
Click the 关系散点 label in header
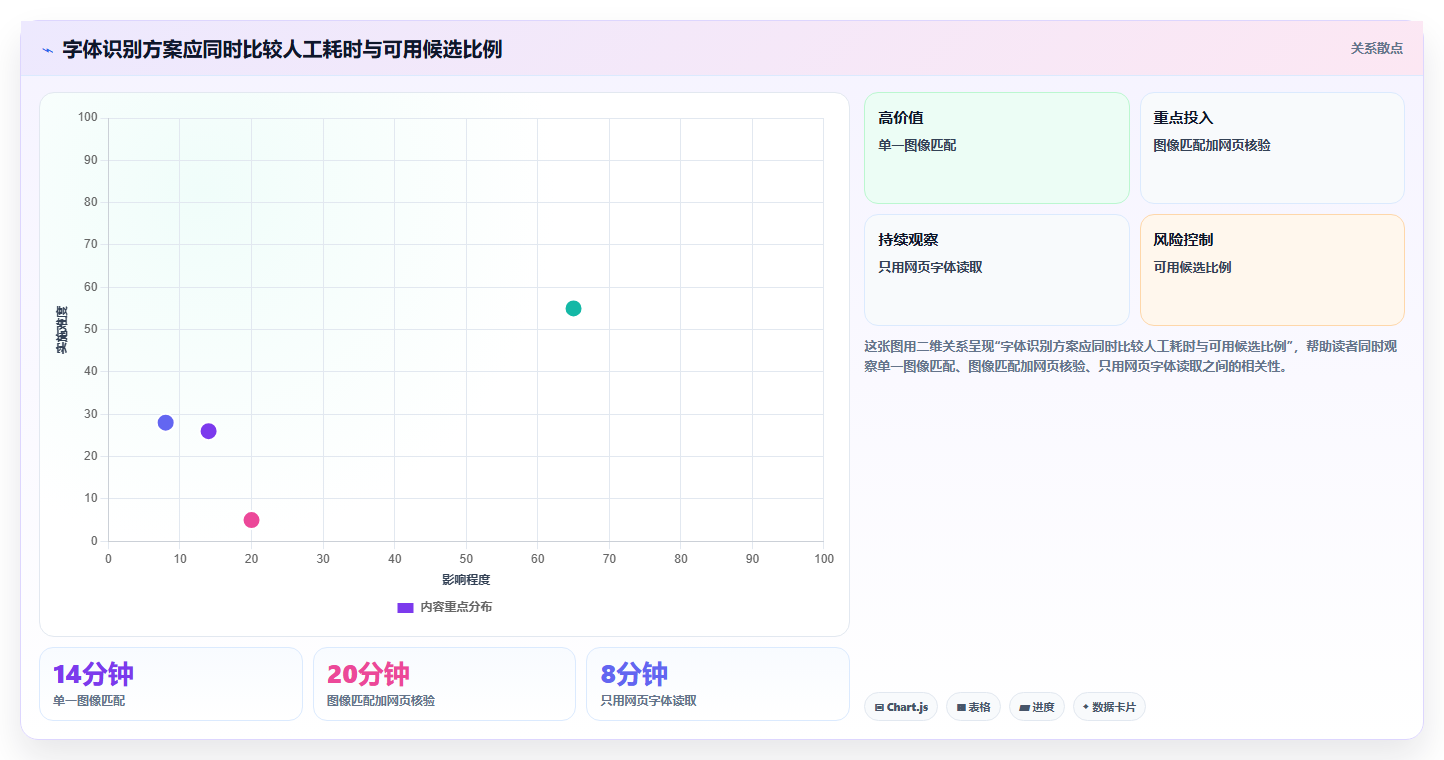point(1377,48)
